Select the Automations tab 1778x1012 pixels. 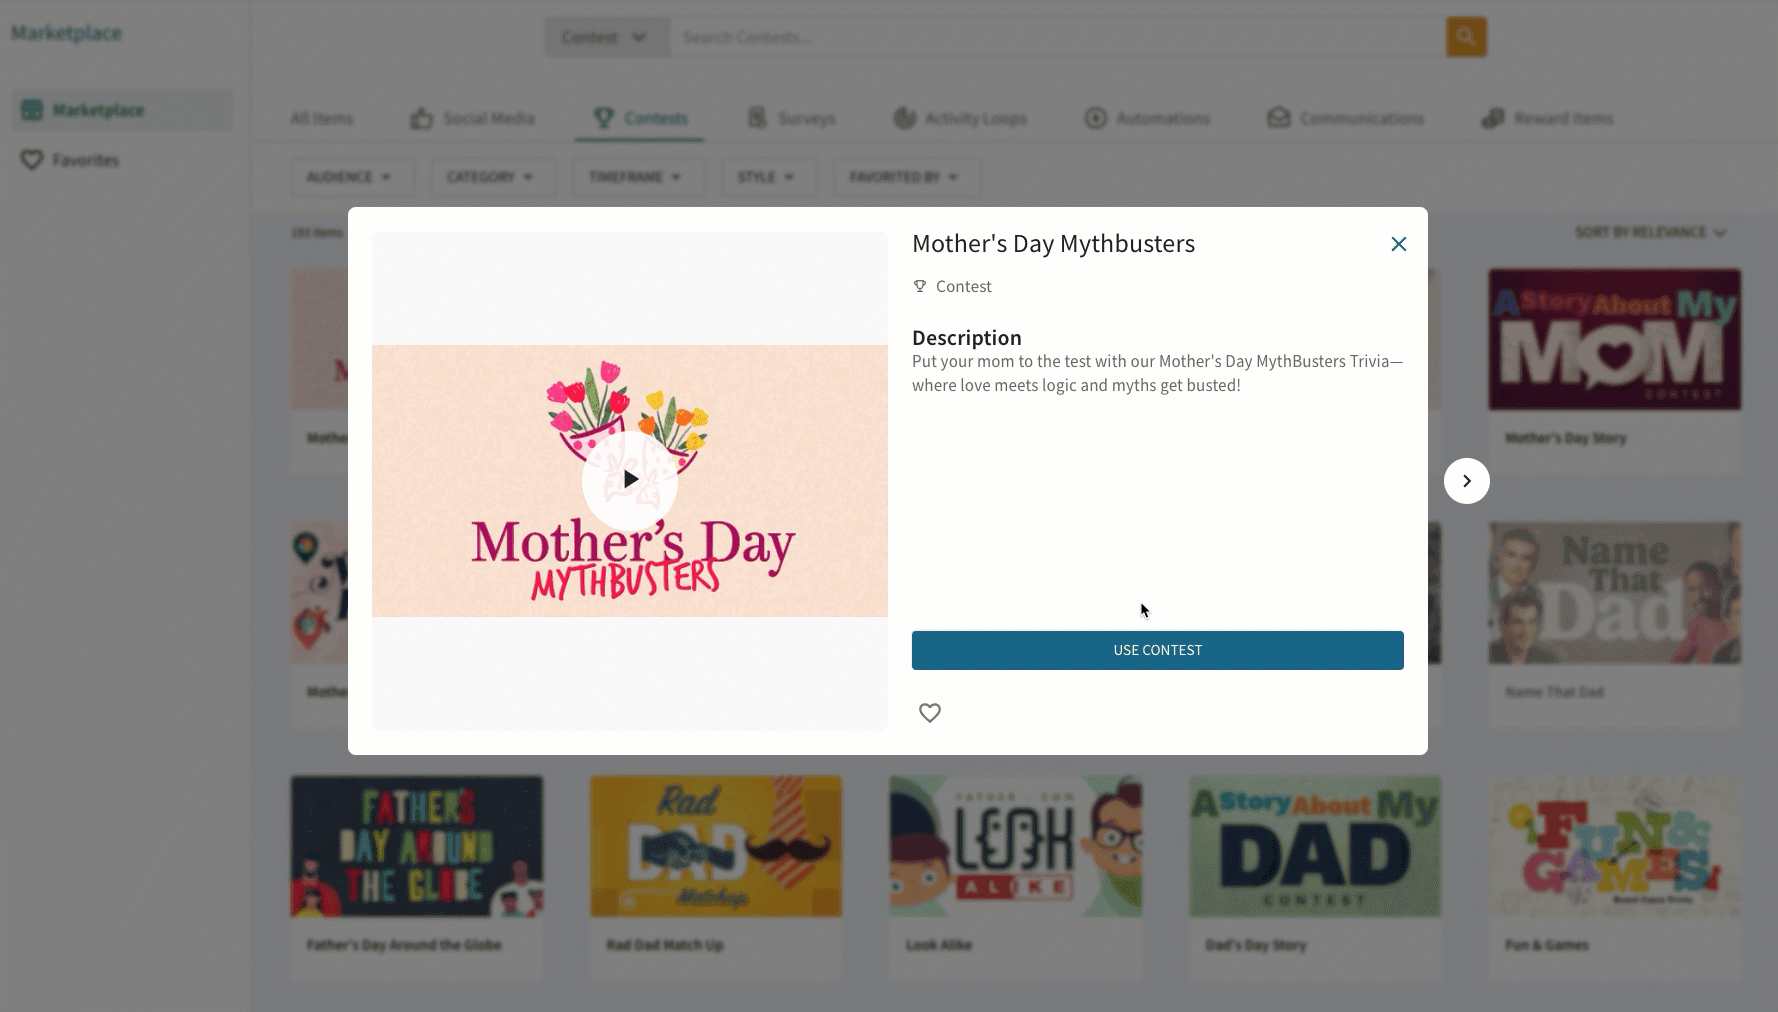pos(1147,118)
